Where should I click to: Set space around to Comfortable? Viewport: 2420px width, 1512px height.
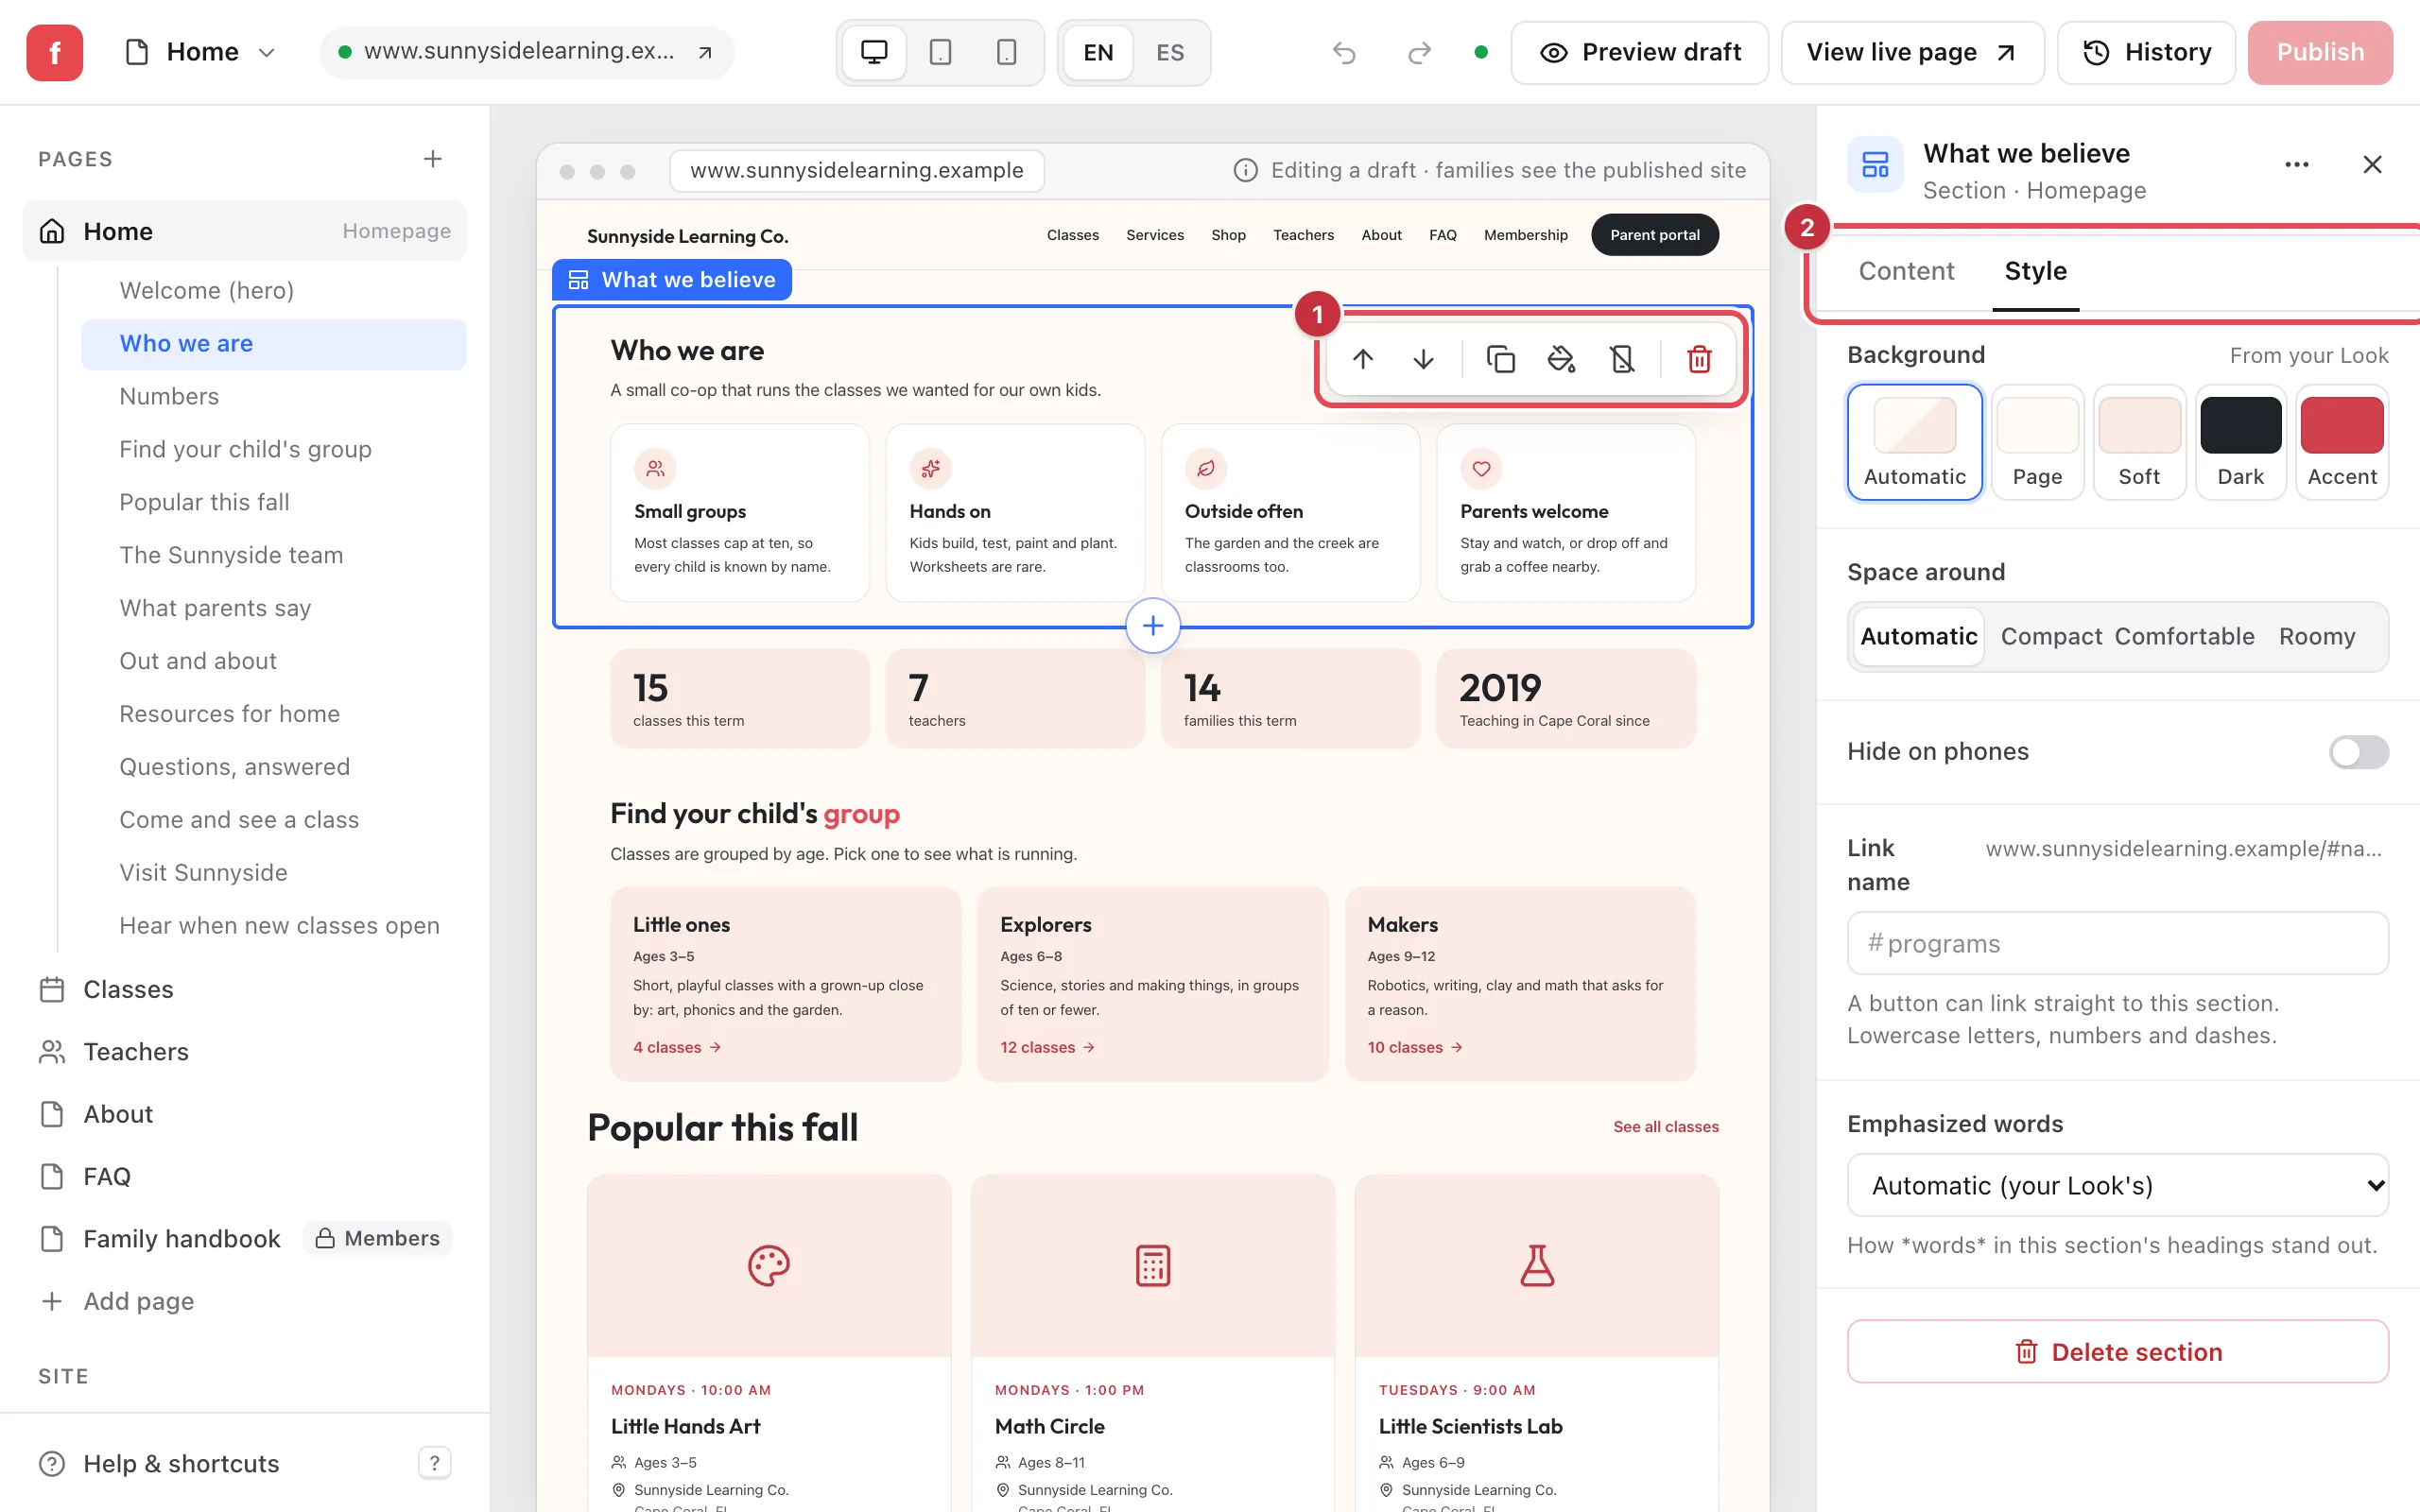[2184, 636]
